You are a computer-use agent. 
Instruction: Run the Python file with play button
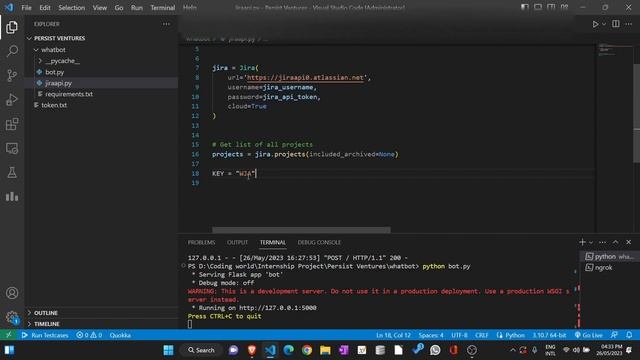595,24
